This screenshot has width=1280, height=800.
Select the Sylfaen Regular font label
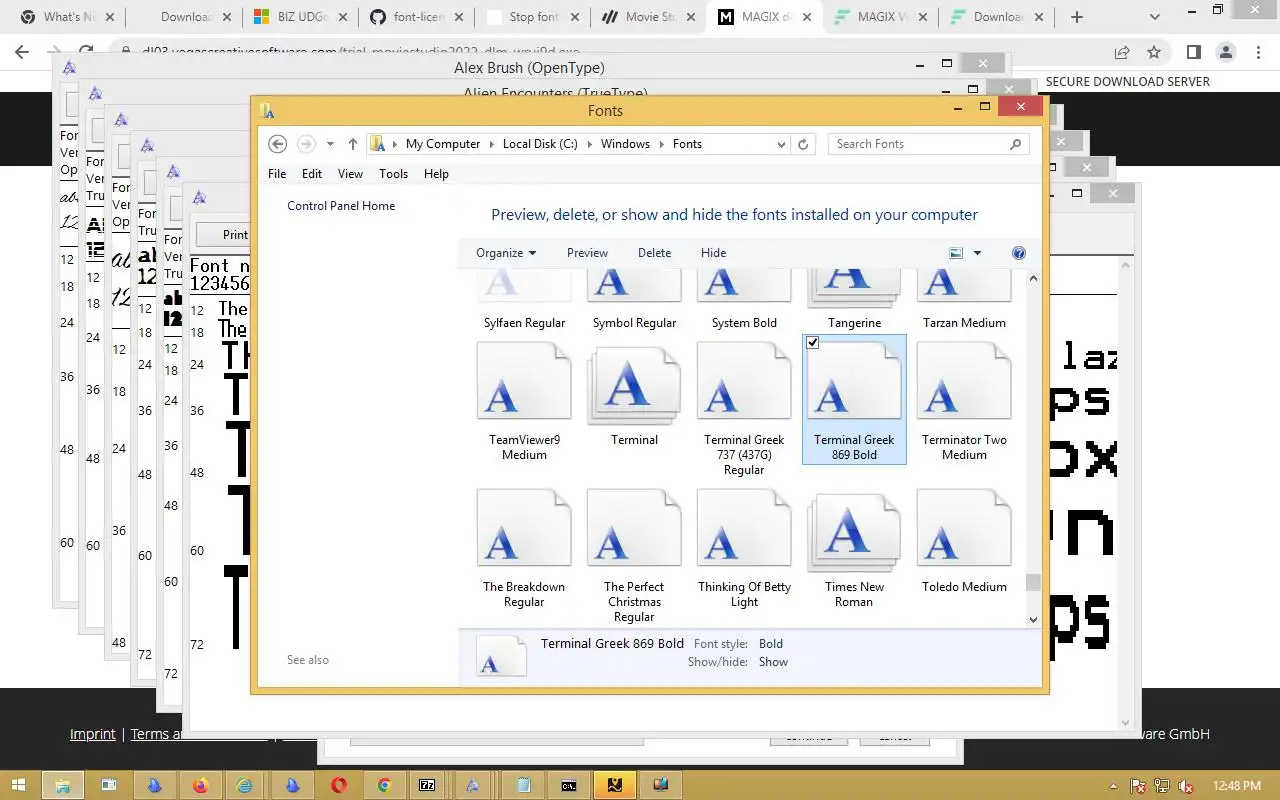click(524, 323)
